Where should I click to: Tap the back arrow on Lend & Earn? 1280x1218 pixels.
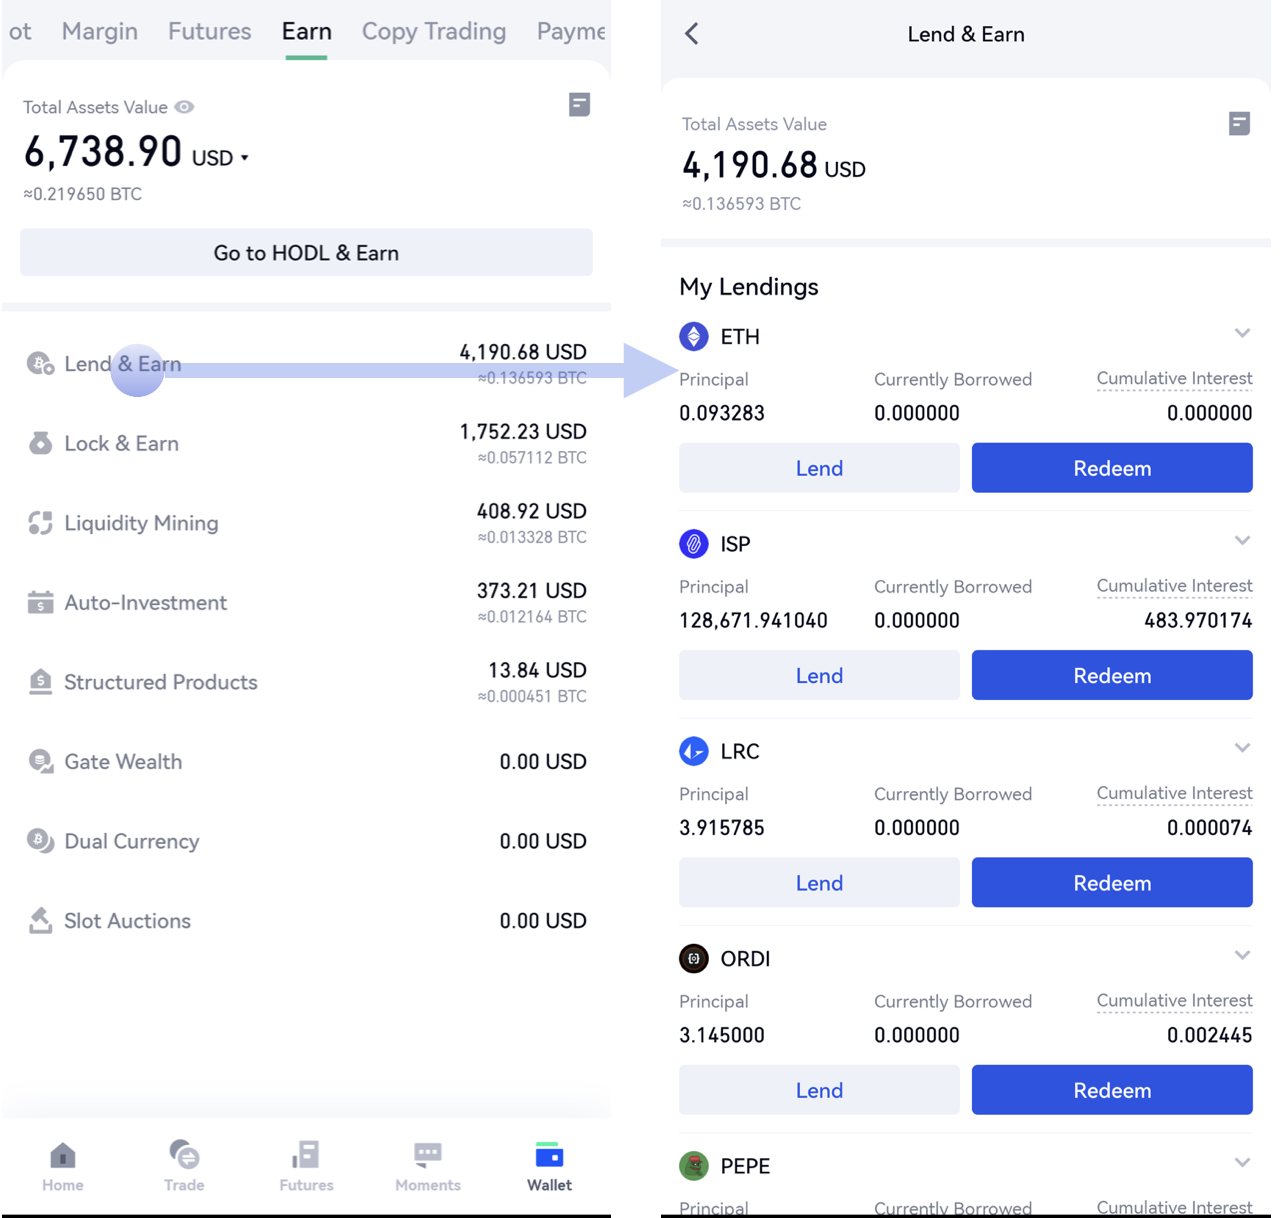(692, 34)
